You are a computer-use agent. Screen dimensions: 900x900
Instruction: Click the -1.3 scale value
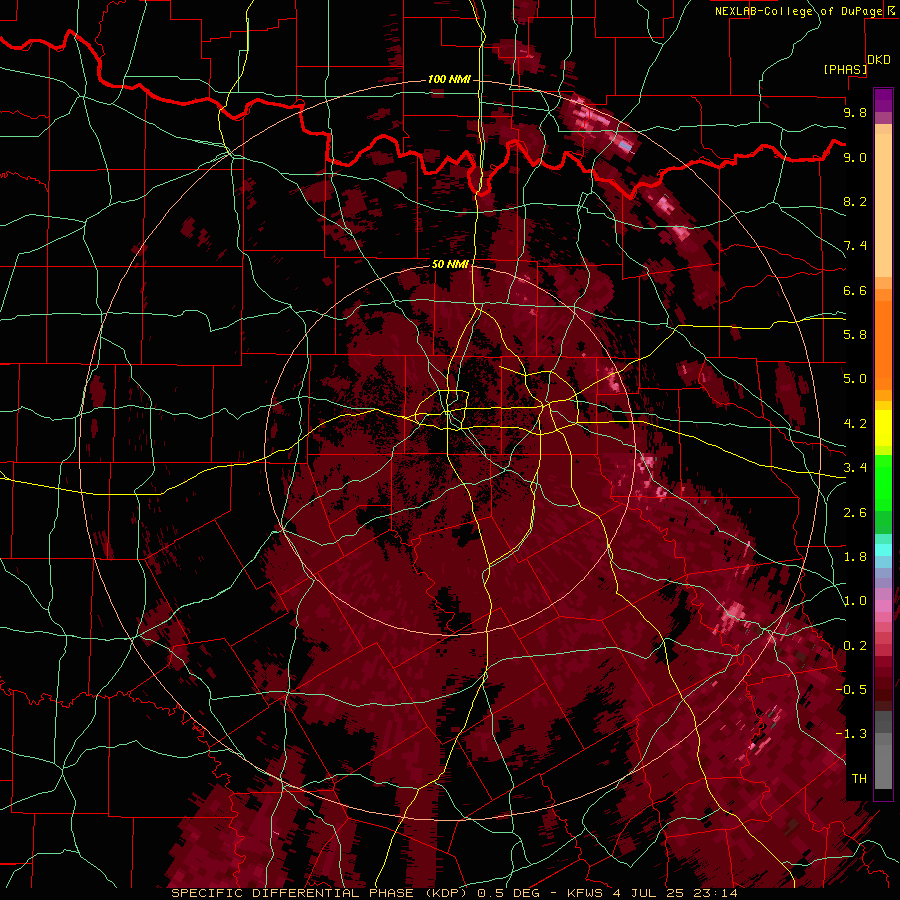tap(851, 734)
